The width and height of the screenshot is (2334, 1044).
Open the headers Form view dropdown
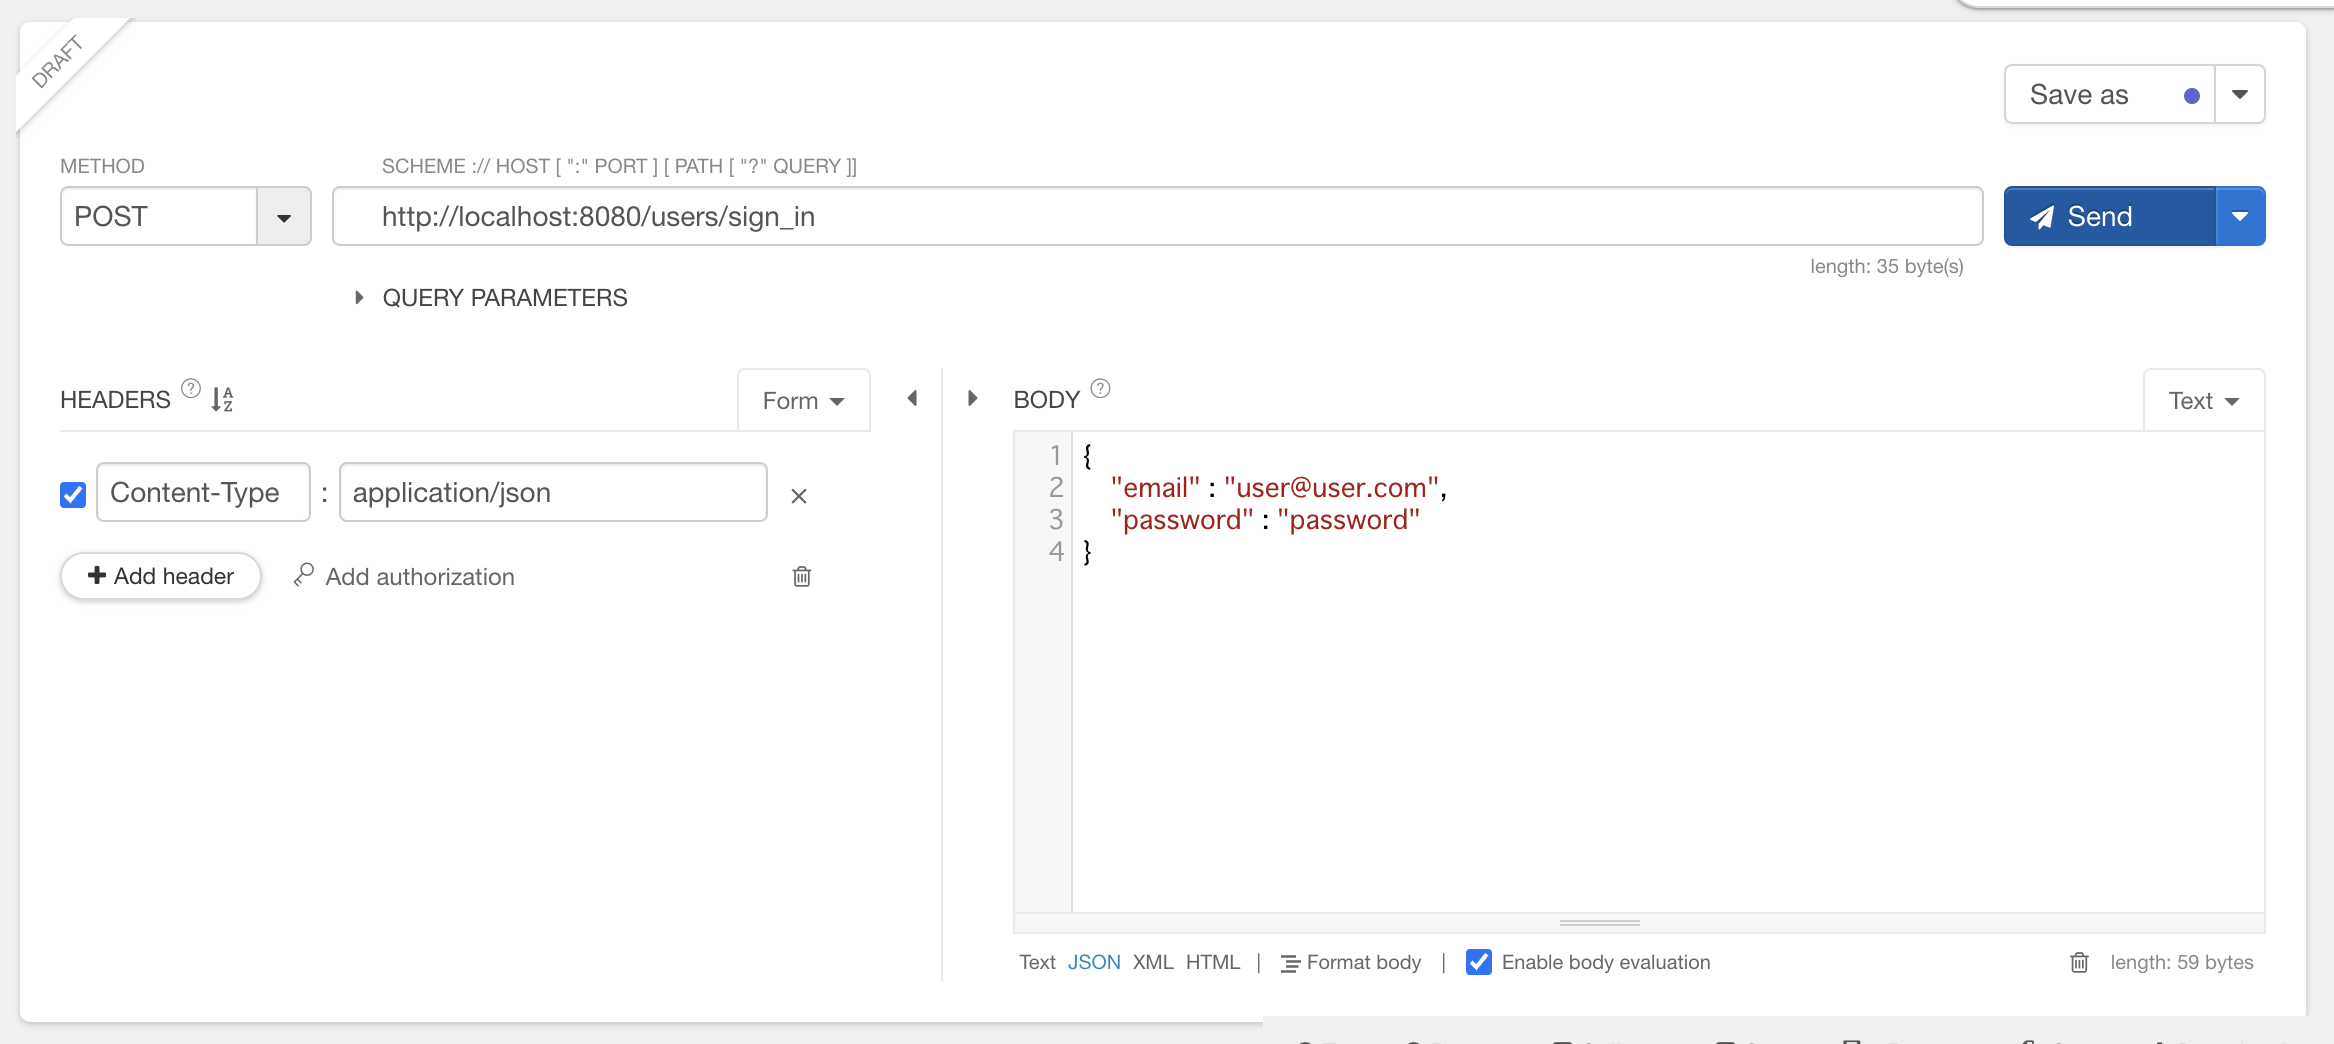(x=803, y=401)
